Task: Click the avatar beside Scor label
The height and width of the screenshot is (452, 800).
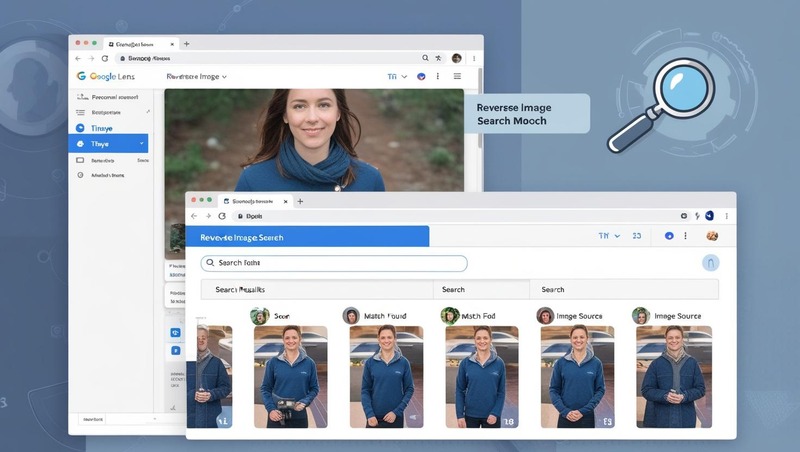Action: (x=260, y=316)
